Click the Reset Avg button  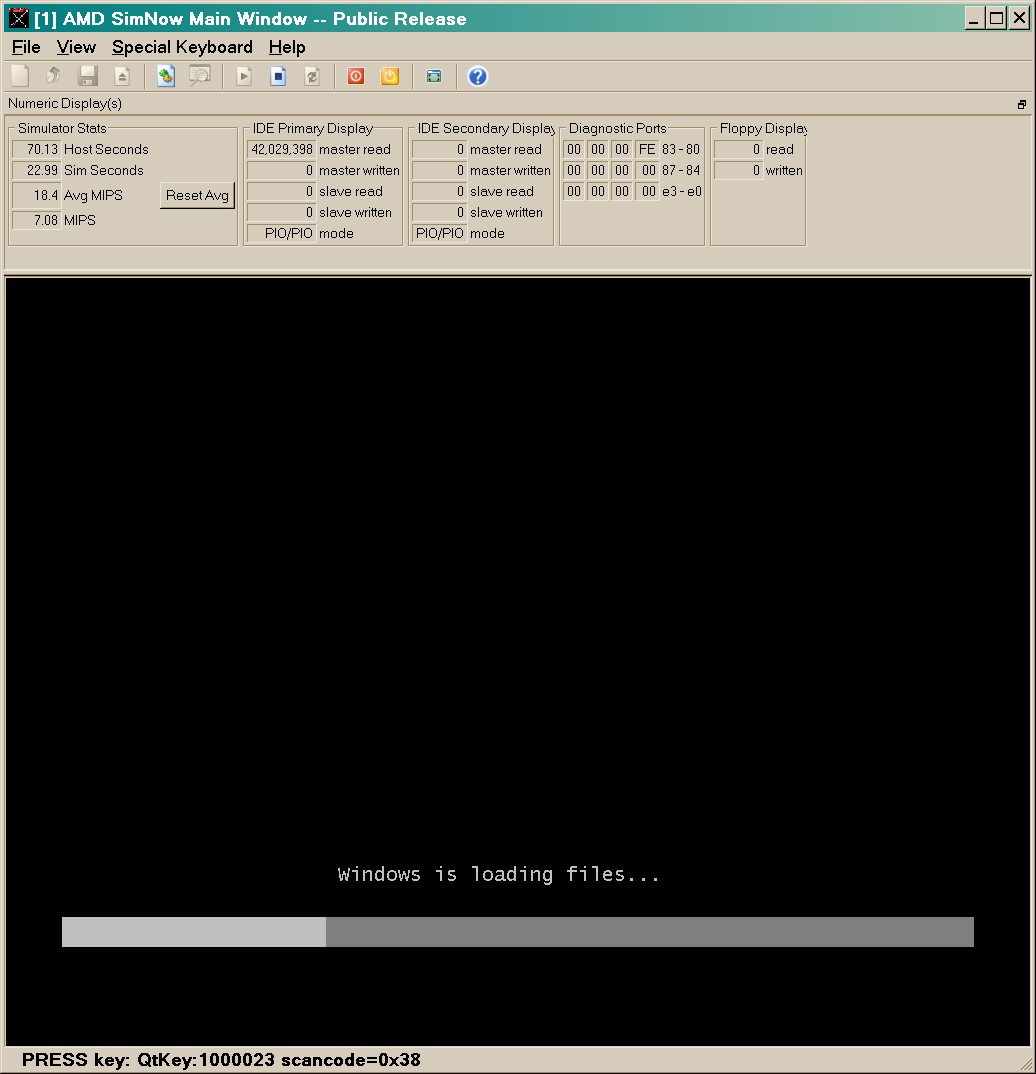(197, 195)
